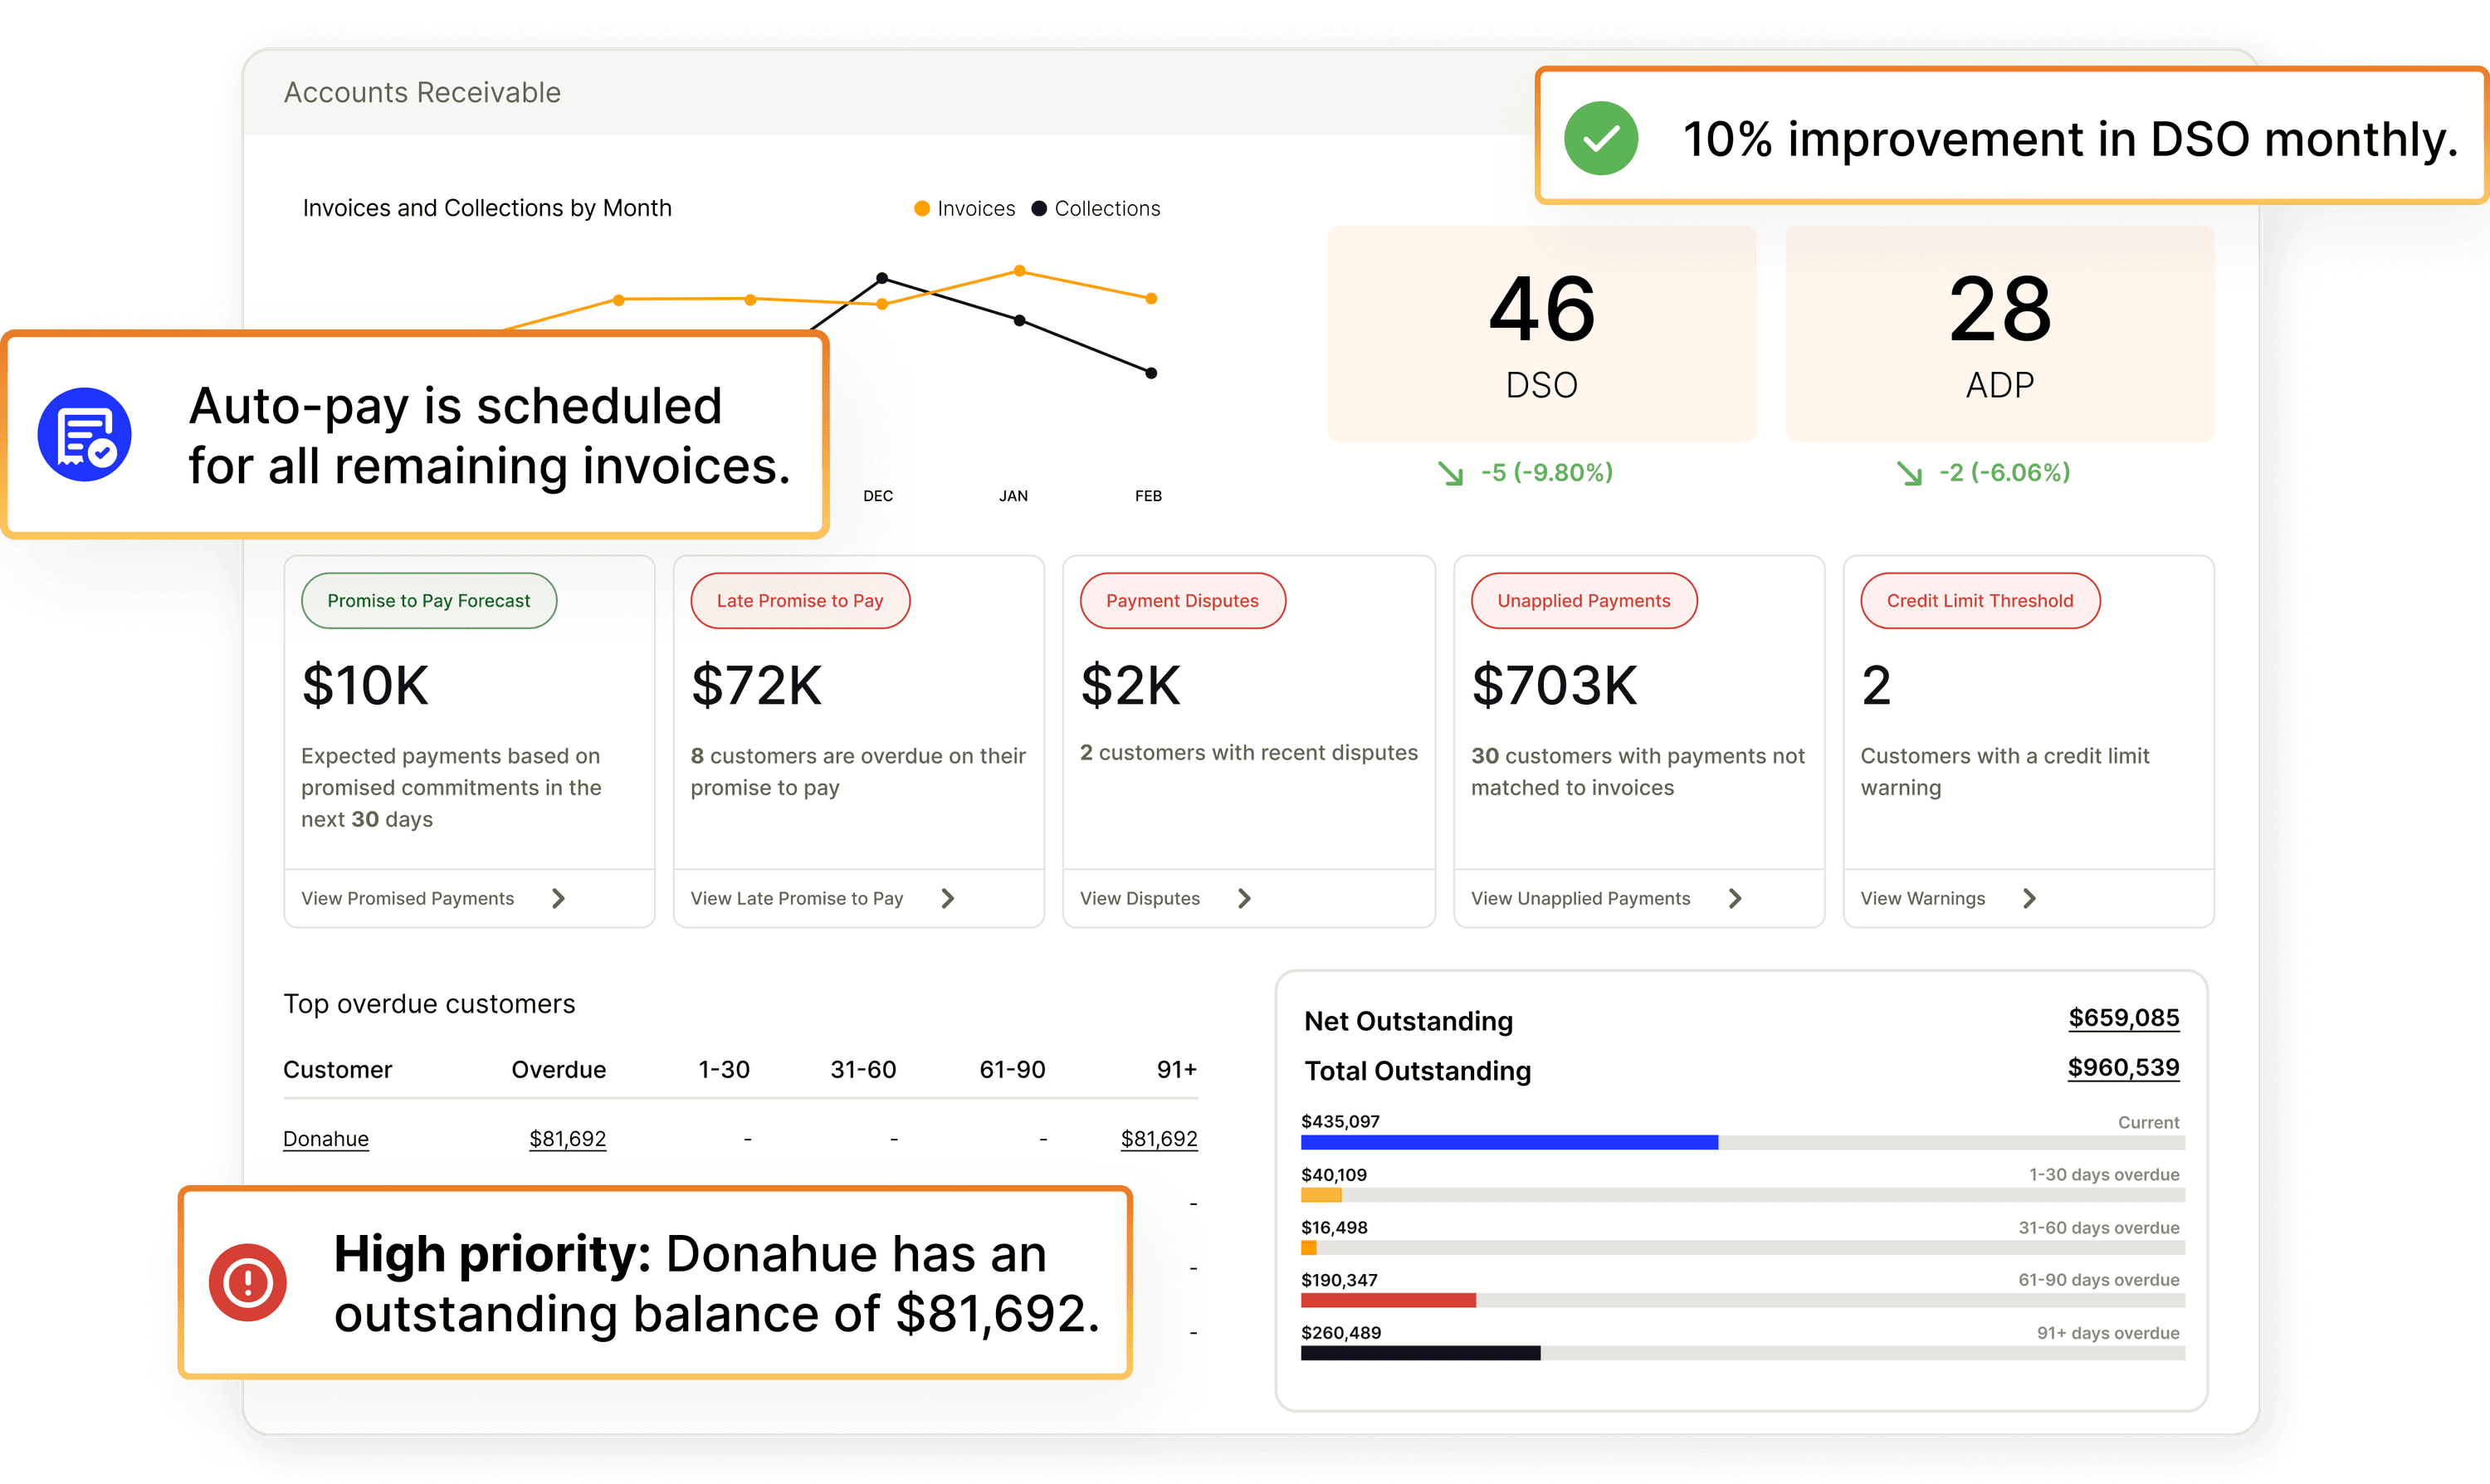Screen dimensions: 2490x1484
Task: Click the blue auto-pay invoice icon
Action: click(x=85, y=435)
